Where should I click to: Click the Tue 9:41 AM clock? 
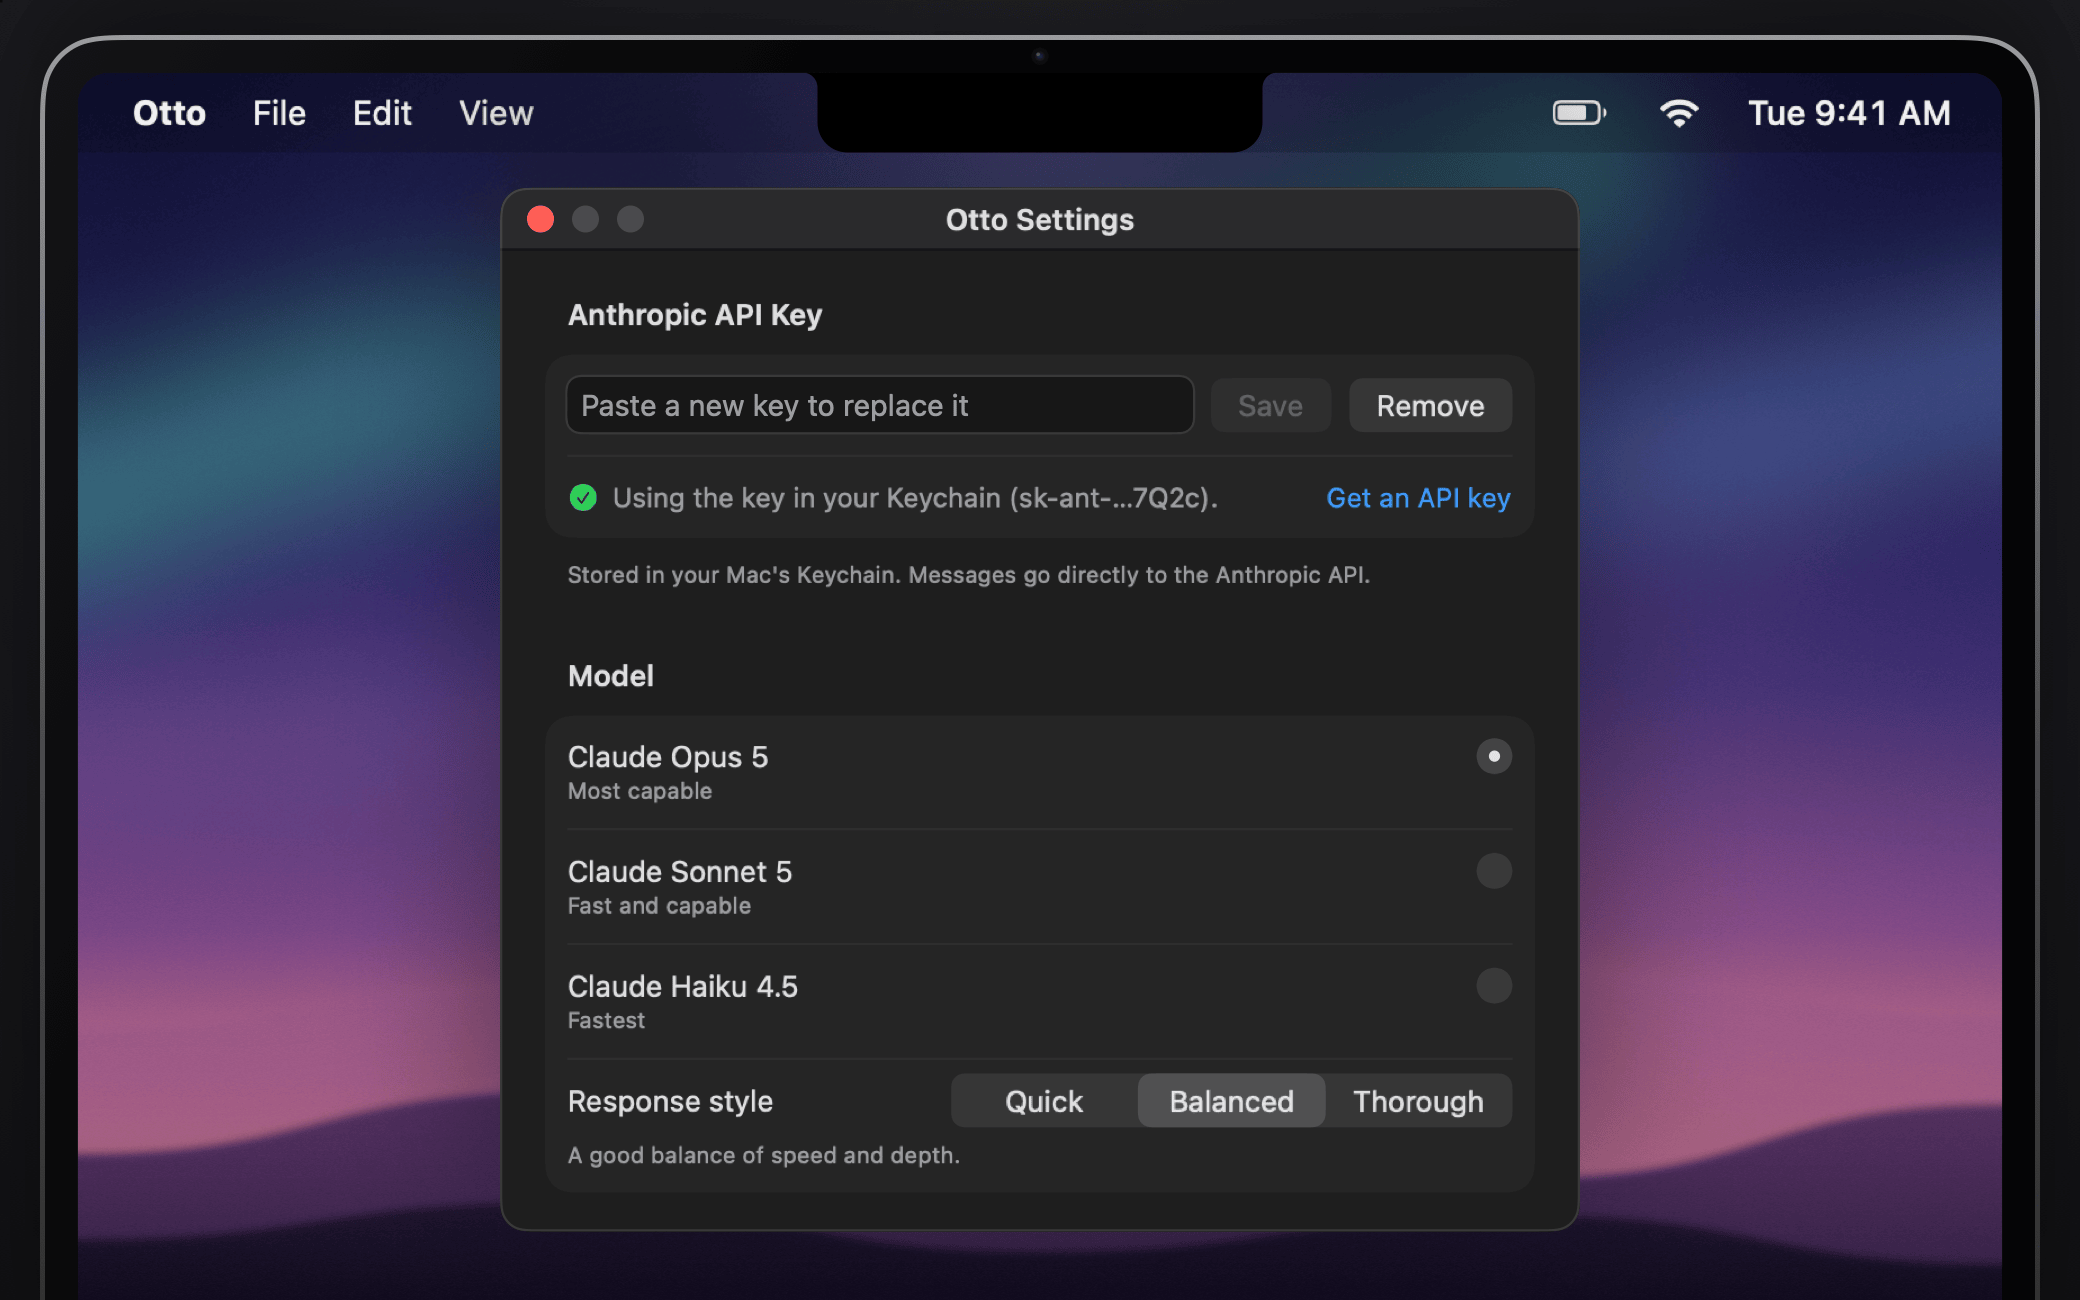(1849, 113)
